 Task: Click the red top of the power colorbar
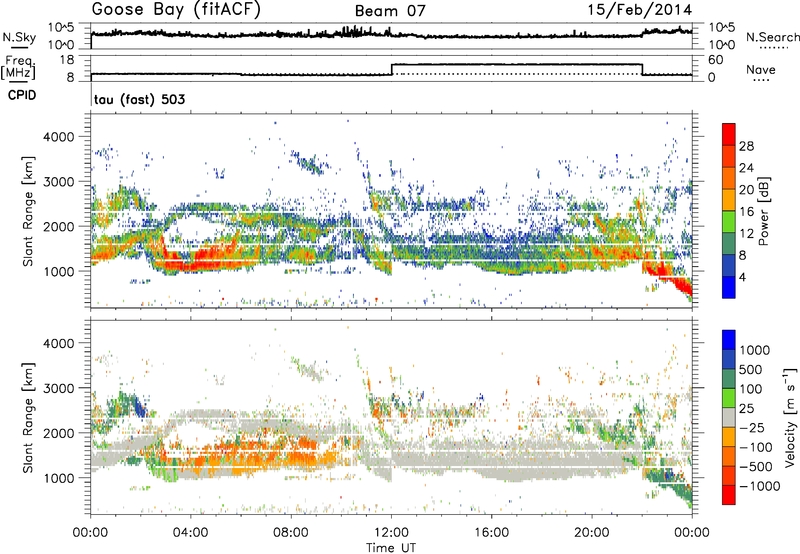pyautogui.click(x=729, y=134)
